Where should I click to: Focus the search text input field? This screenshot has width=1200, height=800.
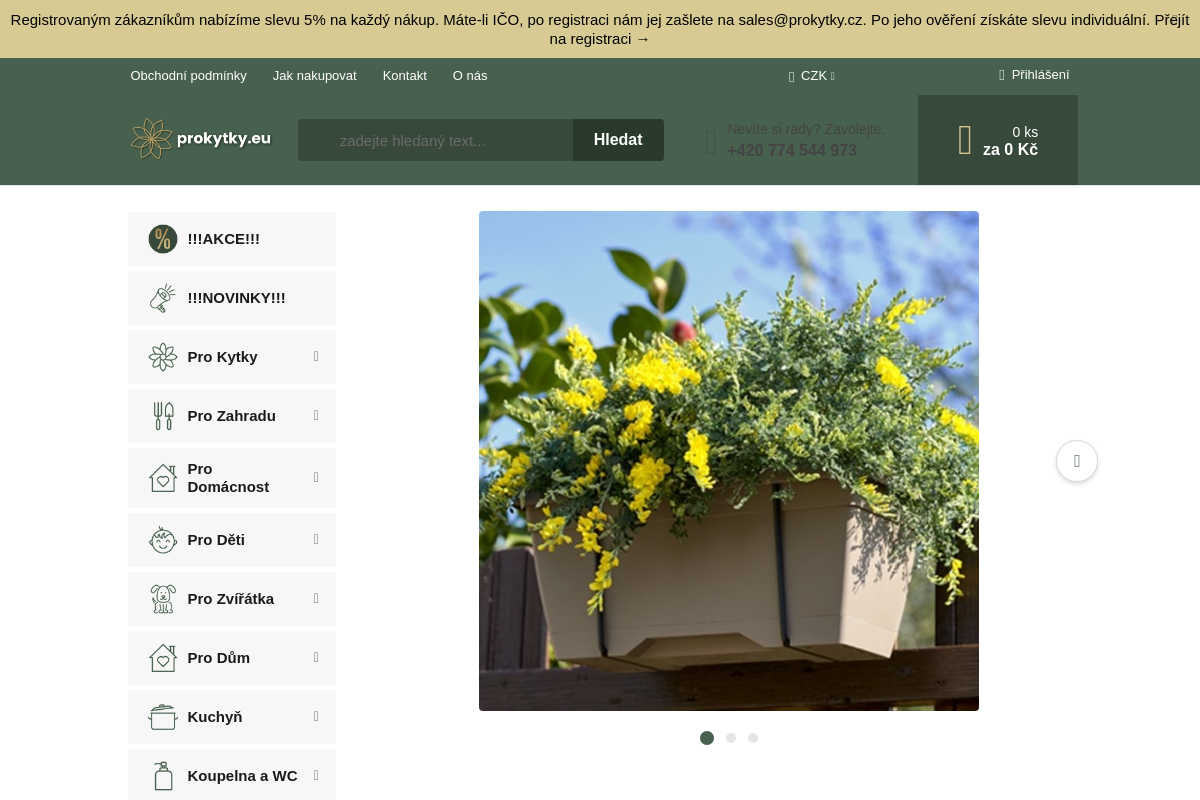click(x=436, y=140)
